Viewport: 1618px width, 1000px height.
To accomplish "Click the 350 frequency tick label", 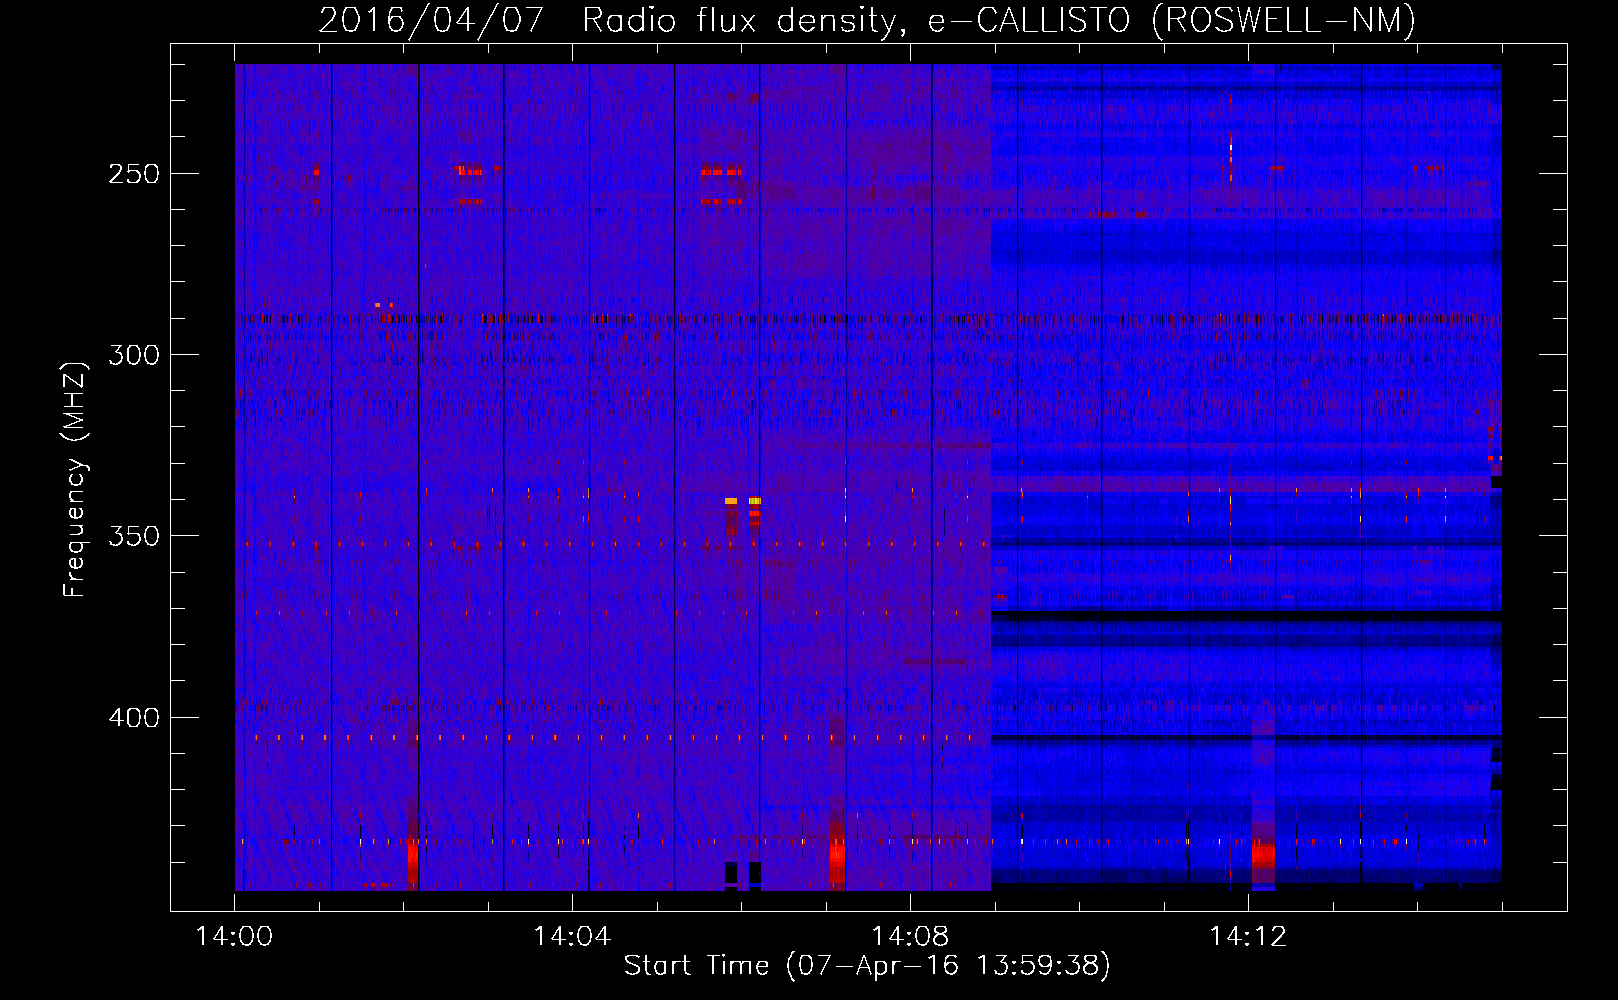I will (x=134, y=536).
